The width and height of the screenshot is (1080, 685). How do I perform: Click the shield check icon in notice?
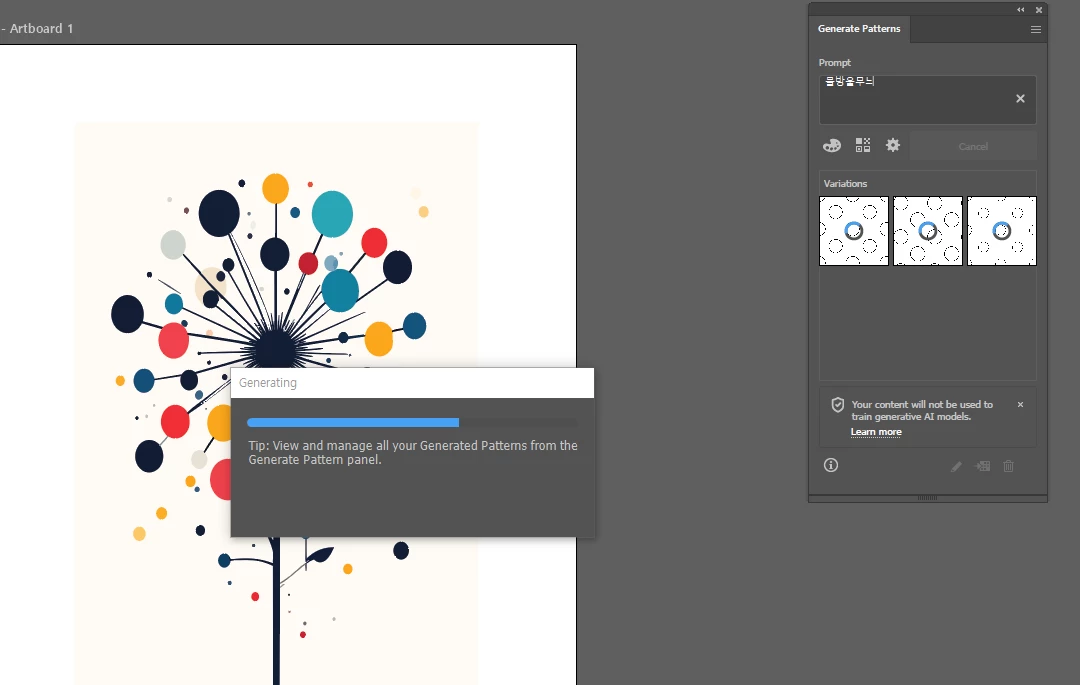click(838, 405)
